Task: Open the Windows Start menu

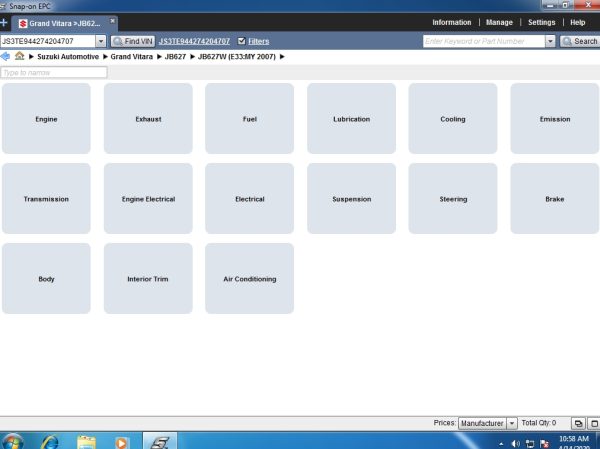Action: [x=12, y=441]
